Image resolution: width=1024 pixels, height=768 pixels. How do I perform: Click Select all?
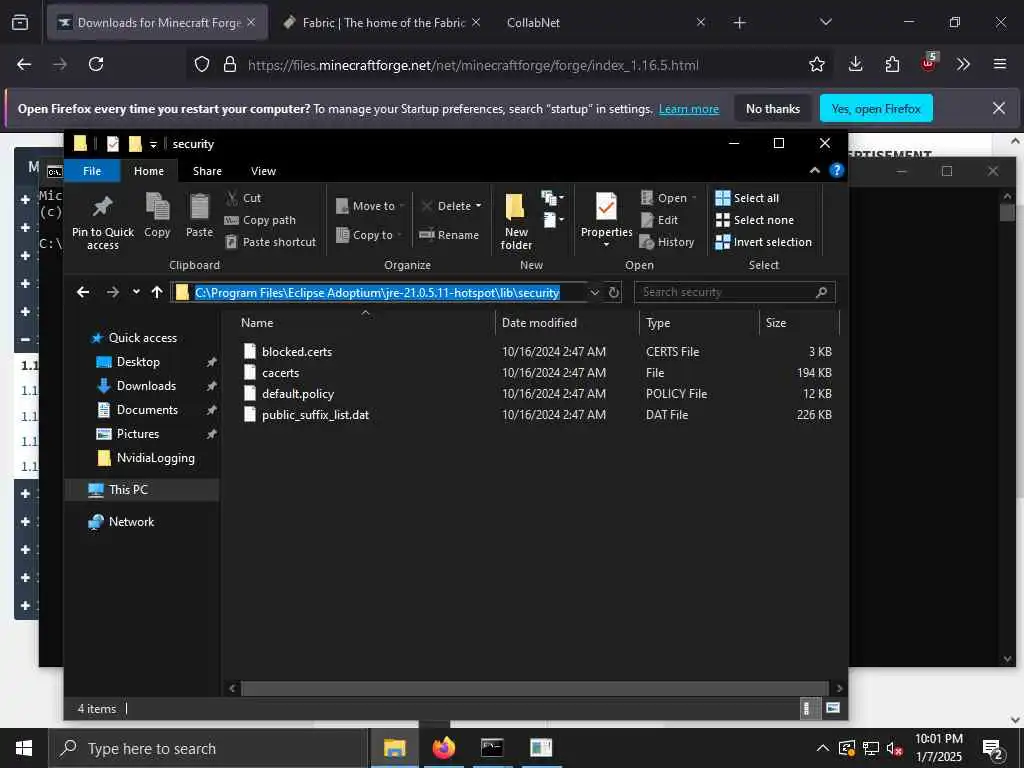(747, 198)
